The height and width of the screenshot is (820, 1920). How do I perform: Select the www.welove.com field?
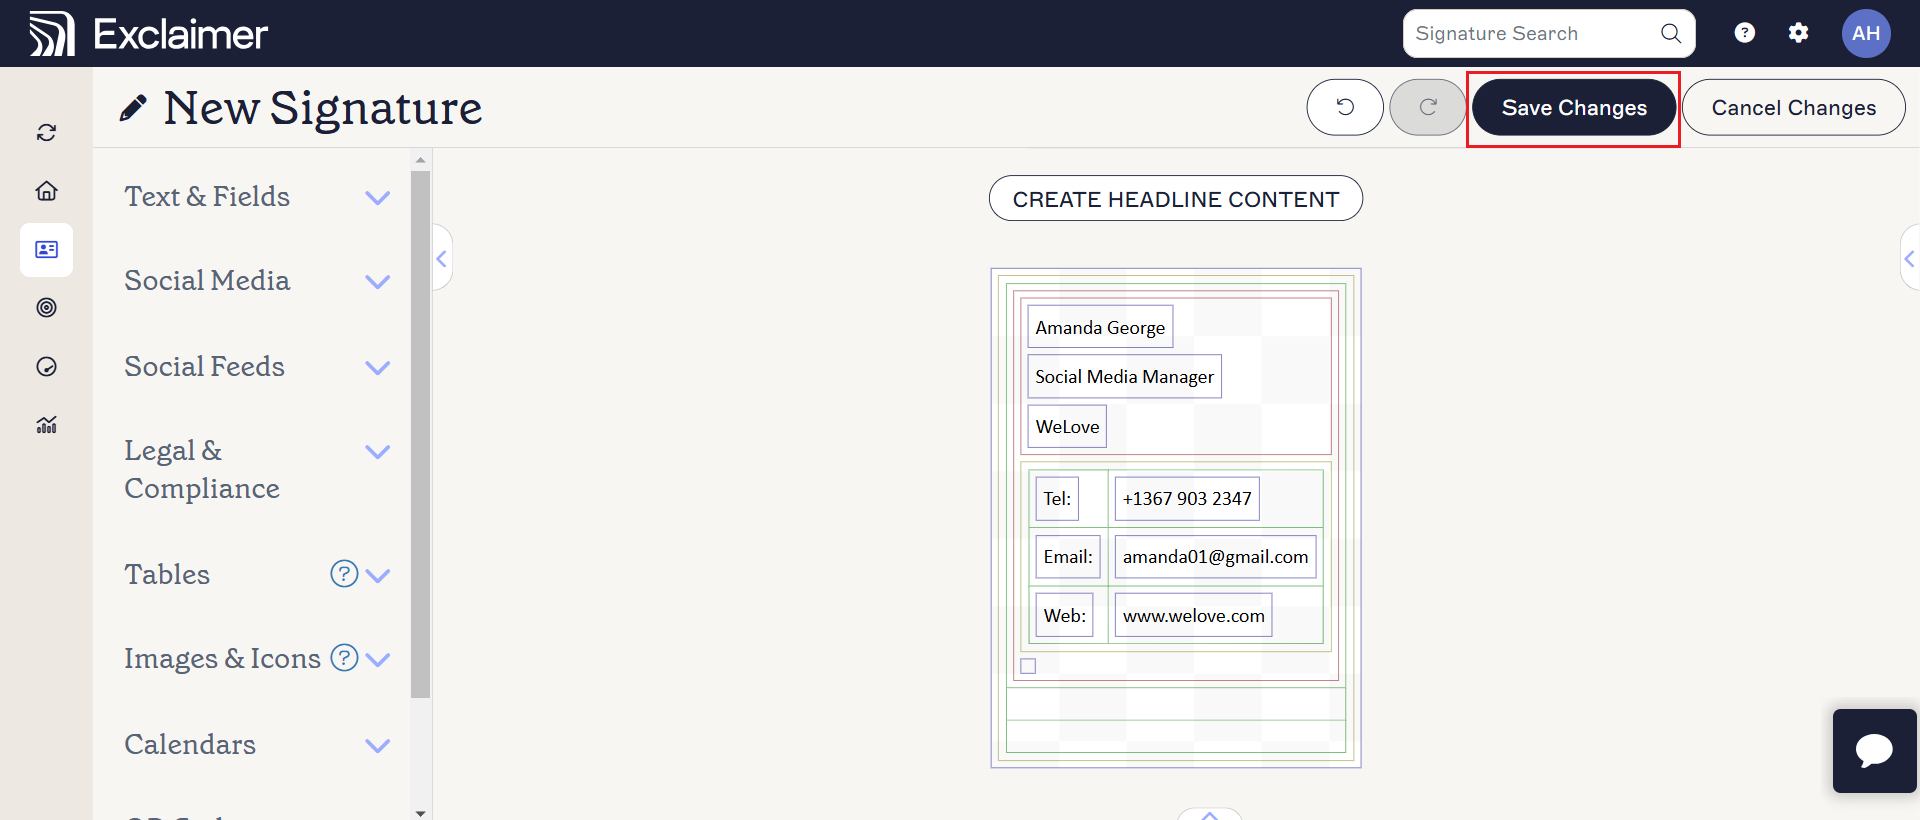pos(1193,615)
